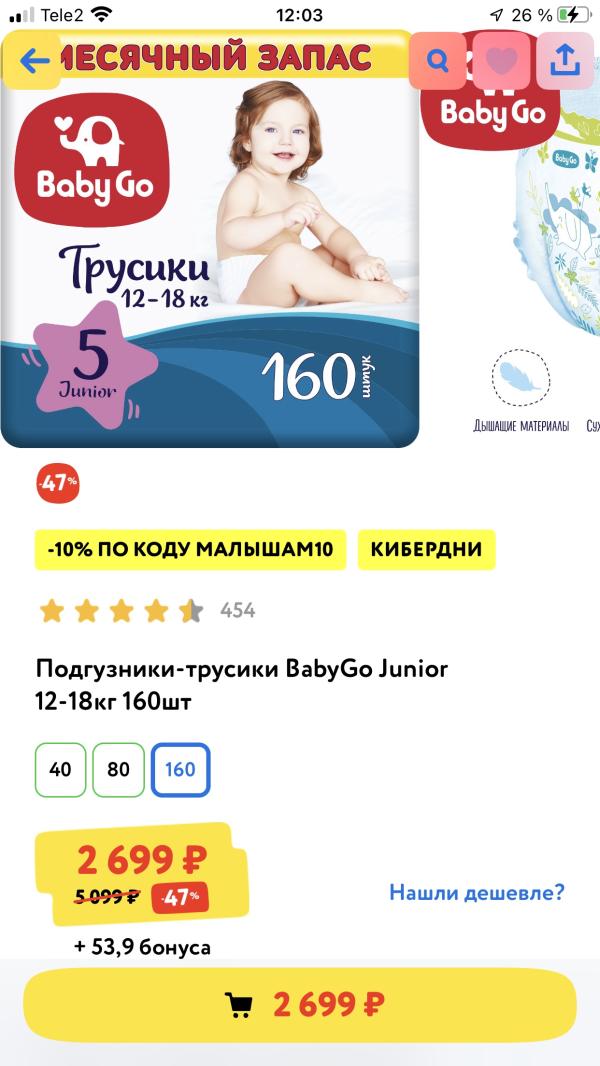This screenshot has height=1066, width=600.
Task: Tap the КИБЕРДНИ promo tag
Action: pyautogui.click(x=427, y=549)
